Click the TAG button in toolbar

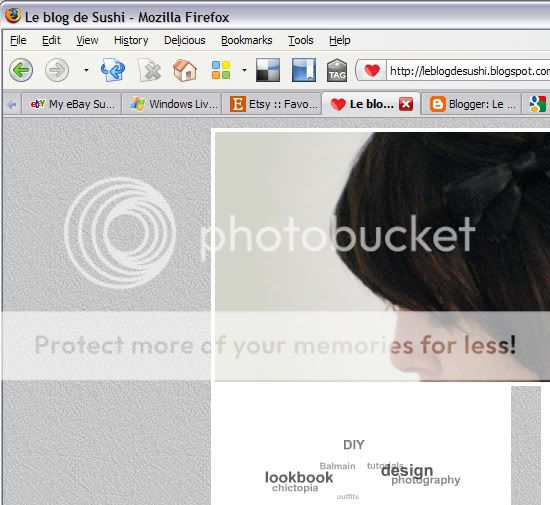point(337,70)
